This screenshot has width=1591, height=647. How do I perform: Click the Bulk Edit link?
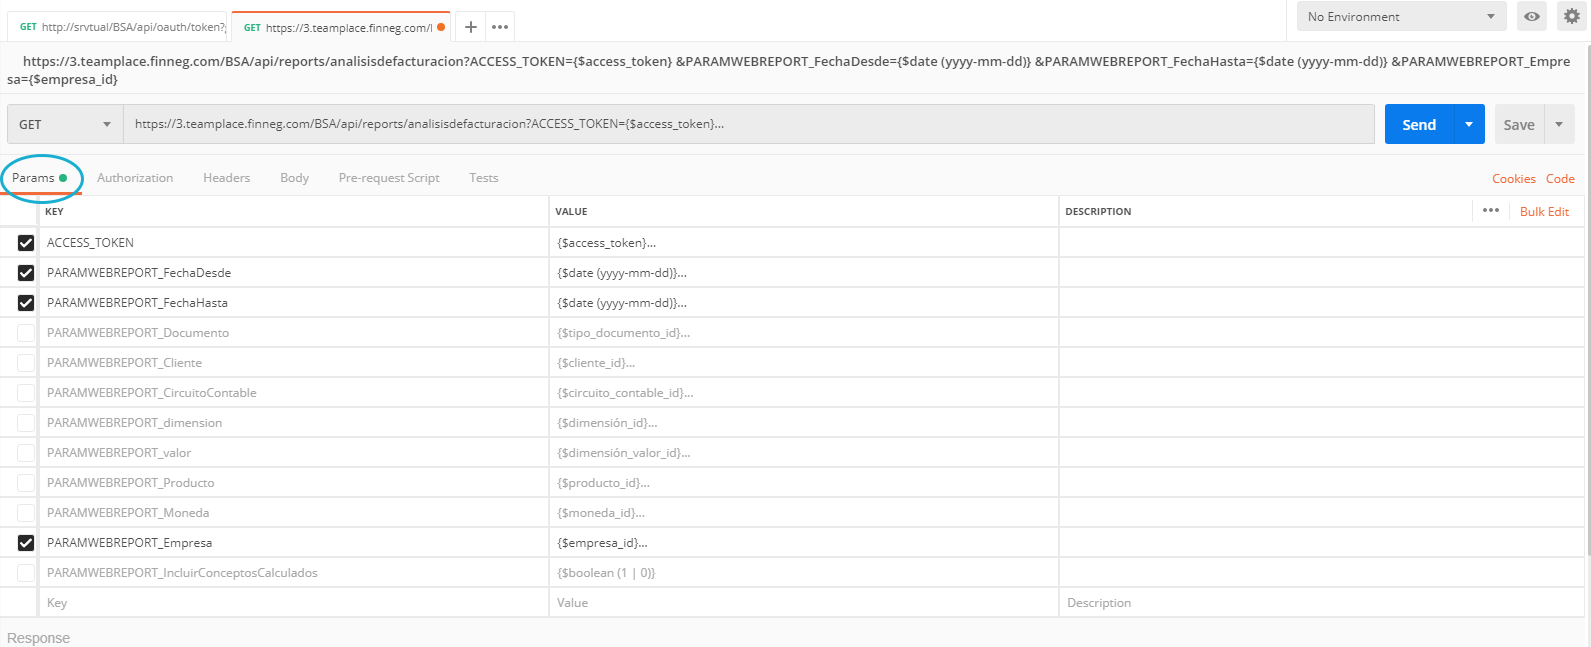point(1545,211)
